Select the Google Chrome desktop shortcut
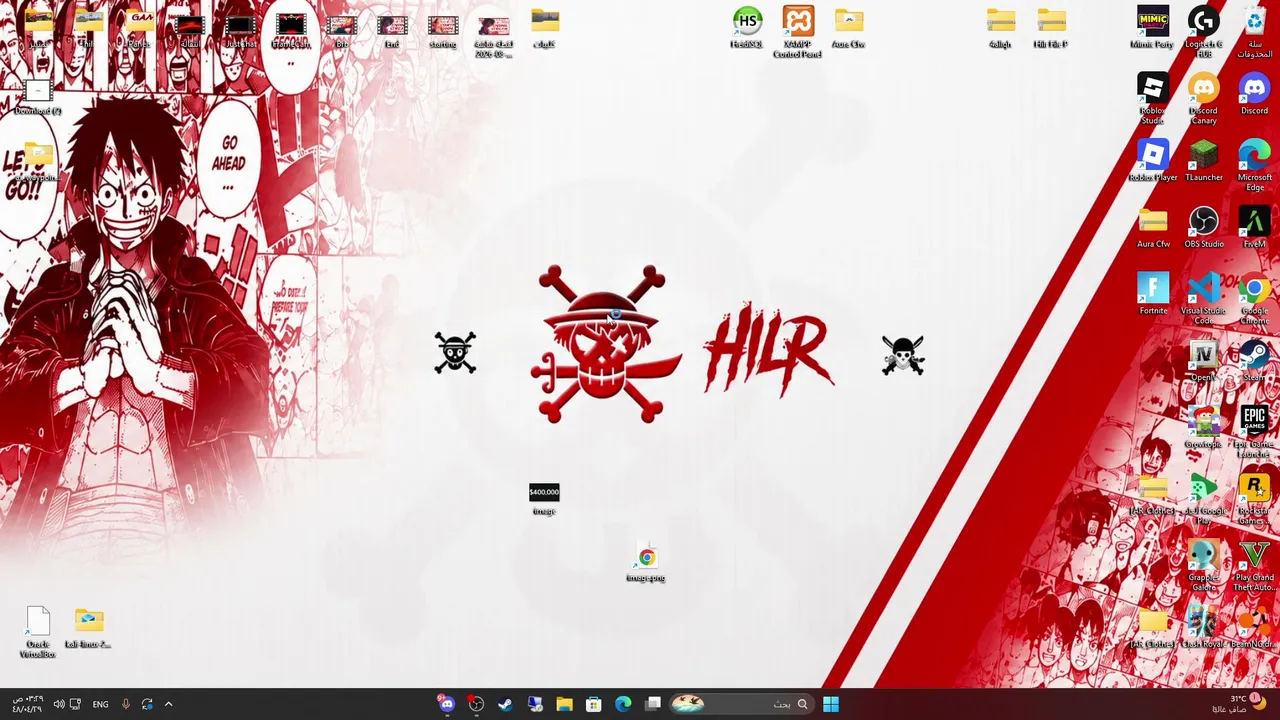Image resolution: width=1280 pixels, height=720 pixels. 1254,298
